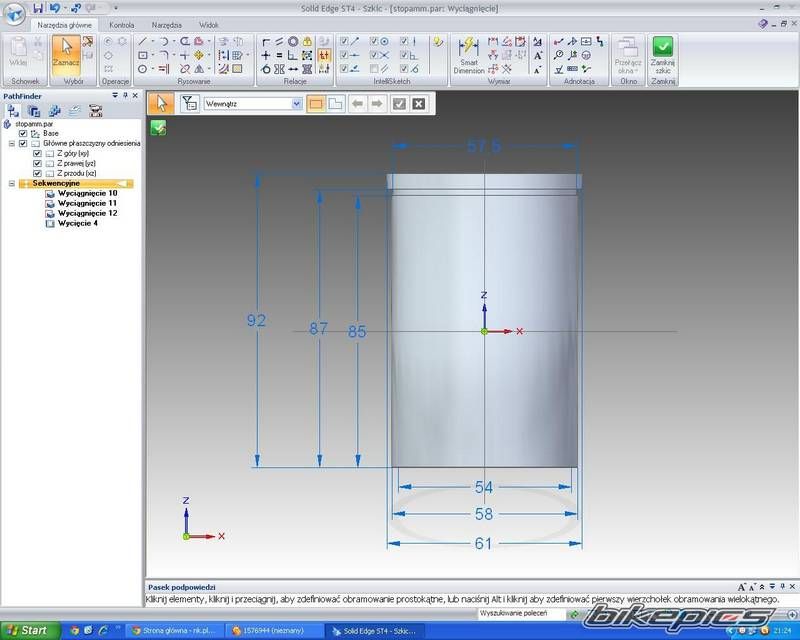Switch to the 1576944 taskbar window
Screen dimensions: 800x640
point(274,631)
